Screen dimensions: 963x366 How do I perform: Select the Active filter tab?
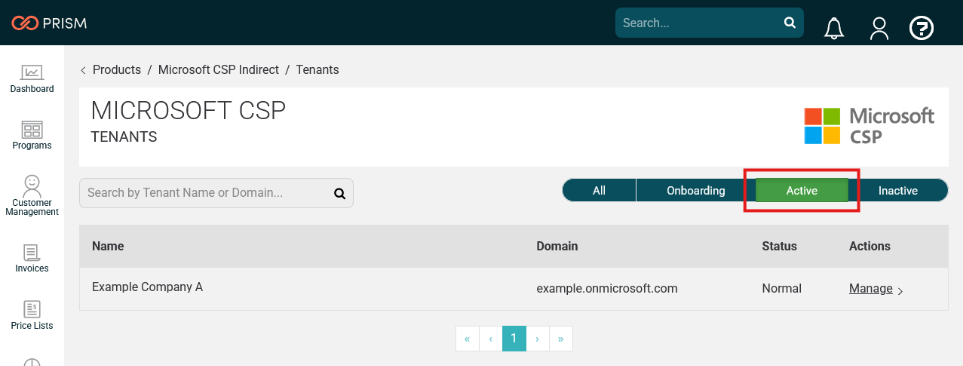[x=801, y=190]
